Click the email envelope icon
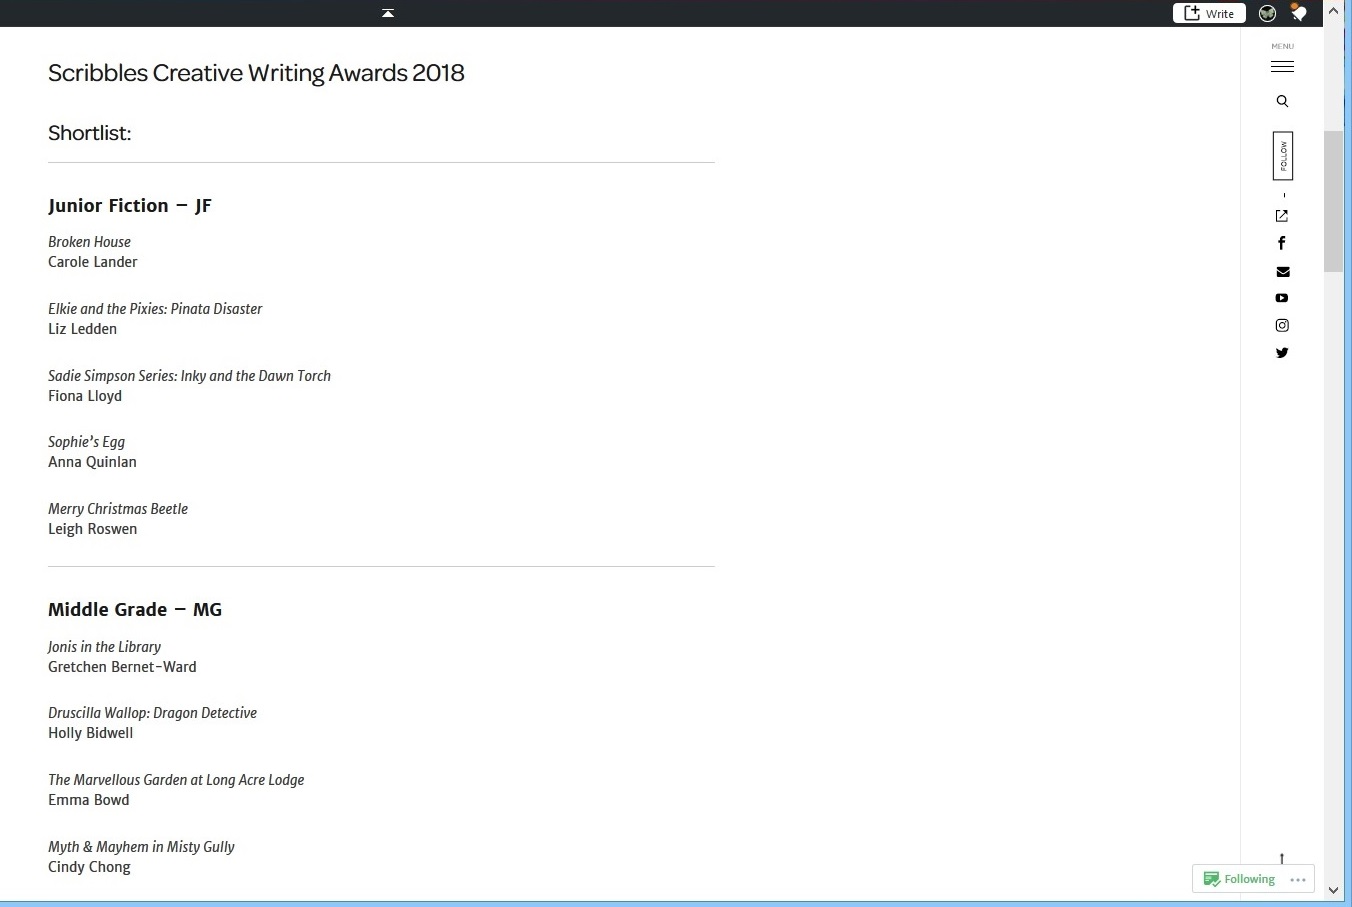The width and height of the screenshot is (1352, 907). [1283, 271]
